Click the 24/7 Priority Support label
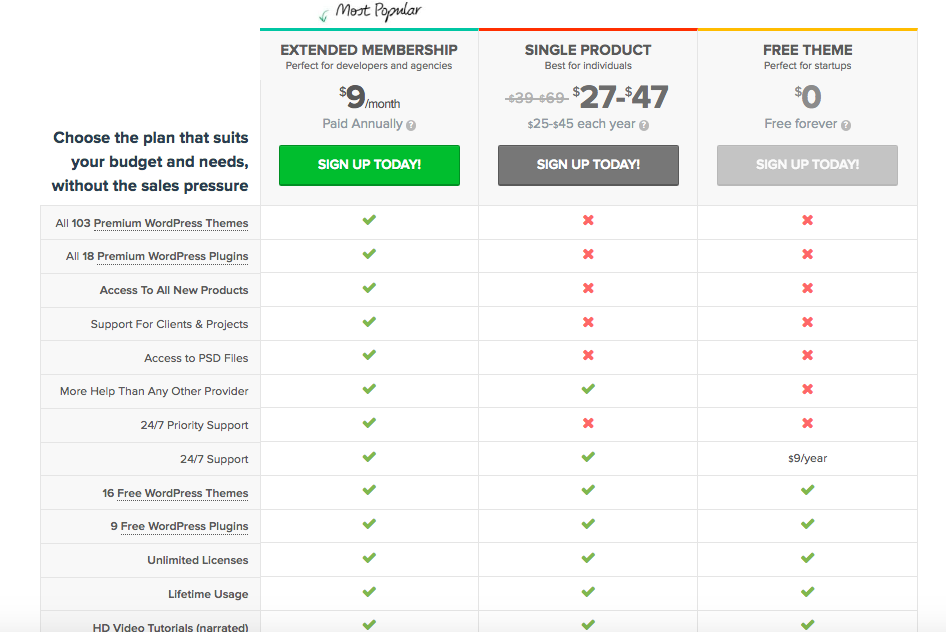Viewport: 946px width, 632px height. 194,425
